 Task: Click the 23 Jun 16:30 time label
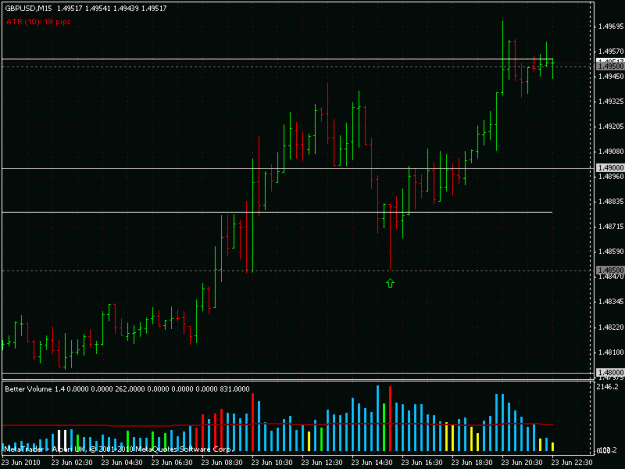[x=422, y=462]
